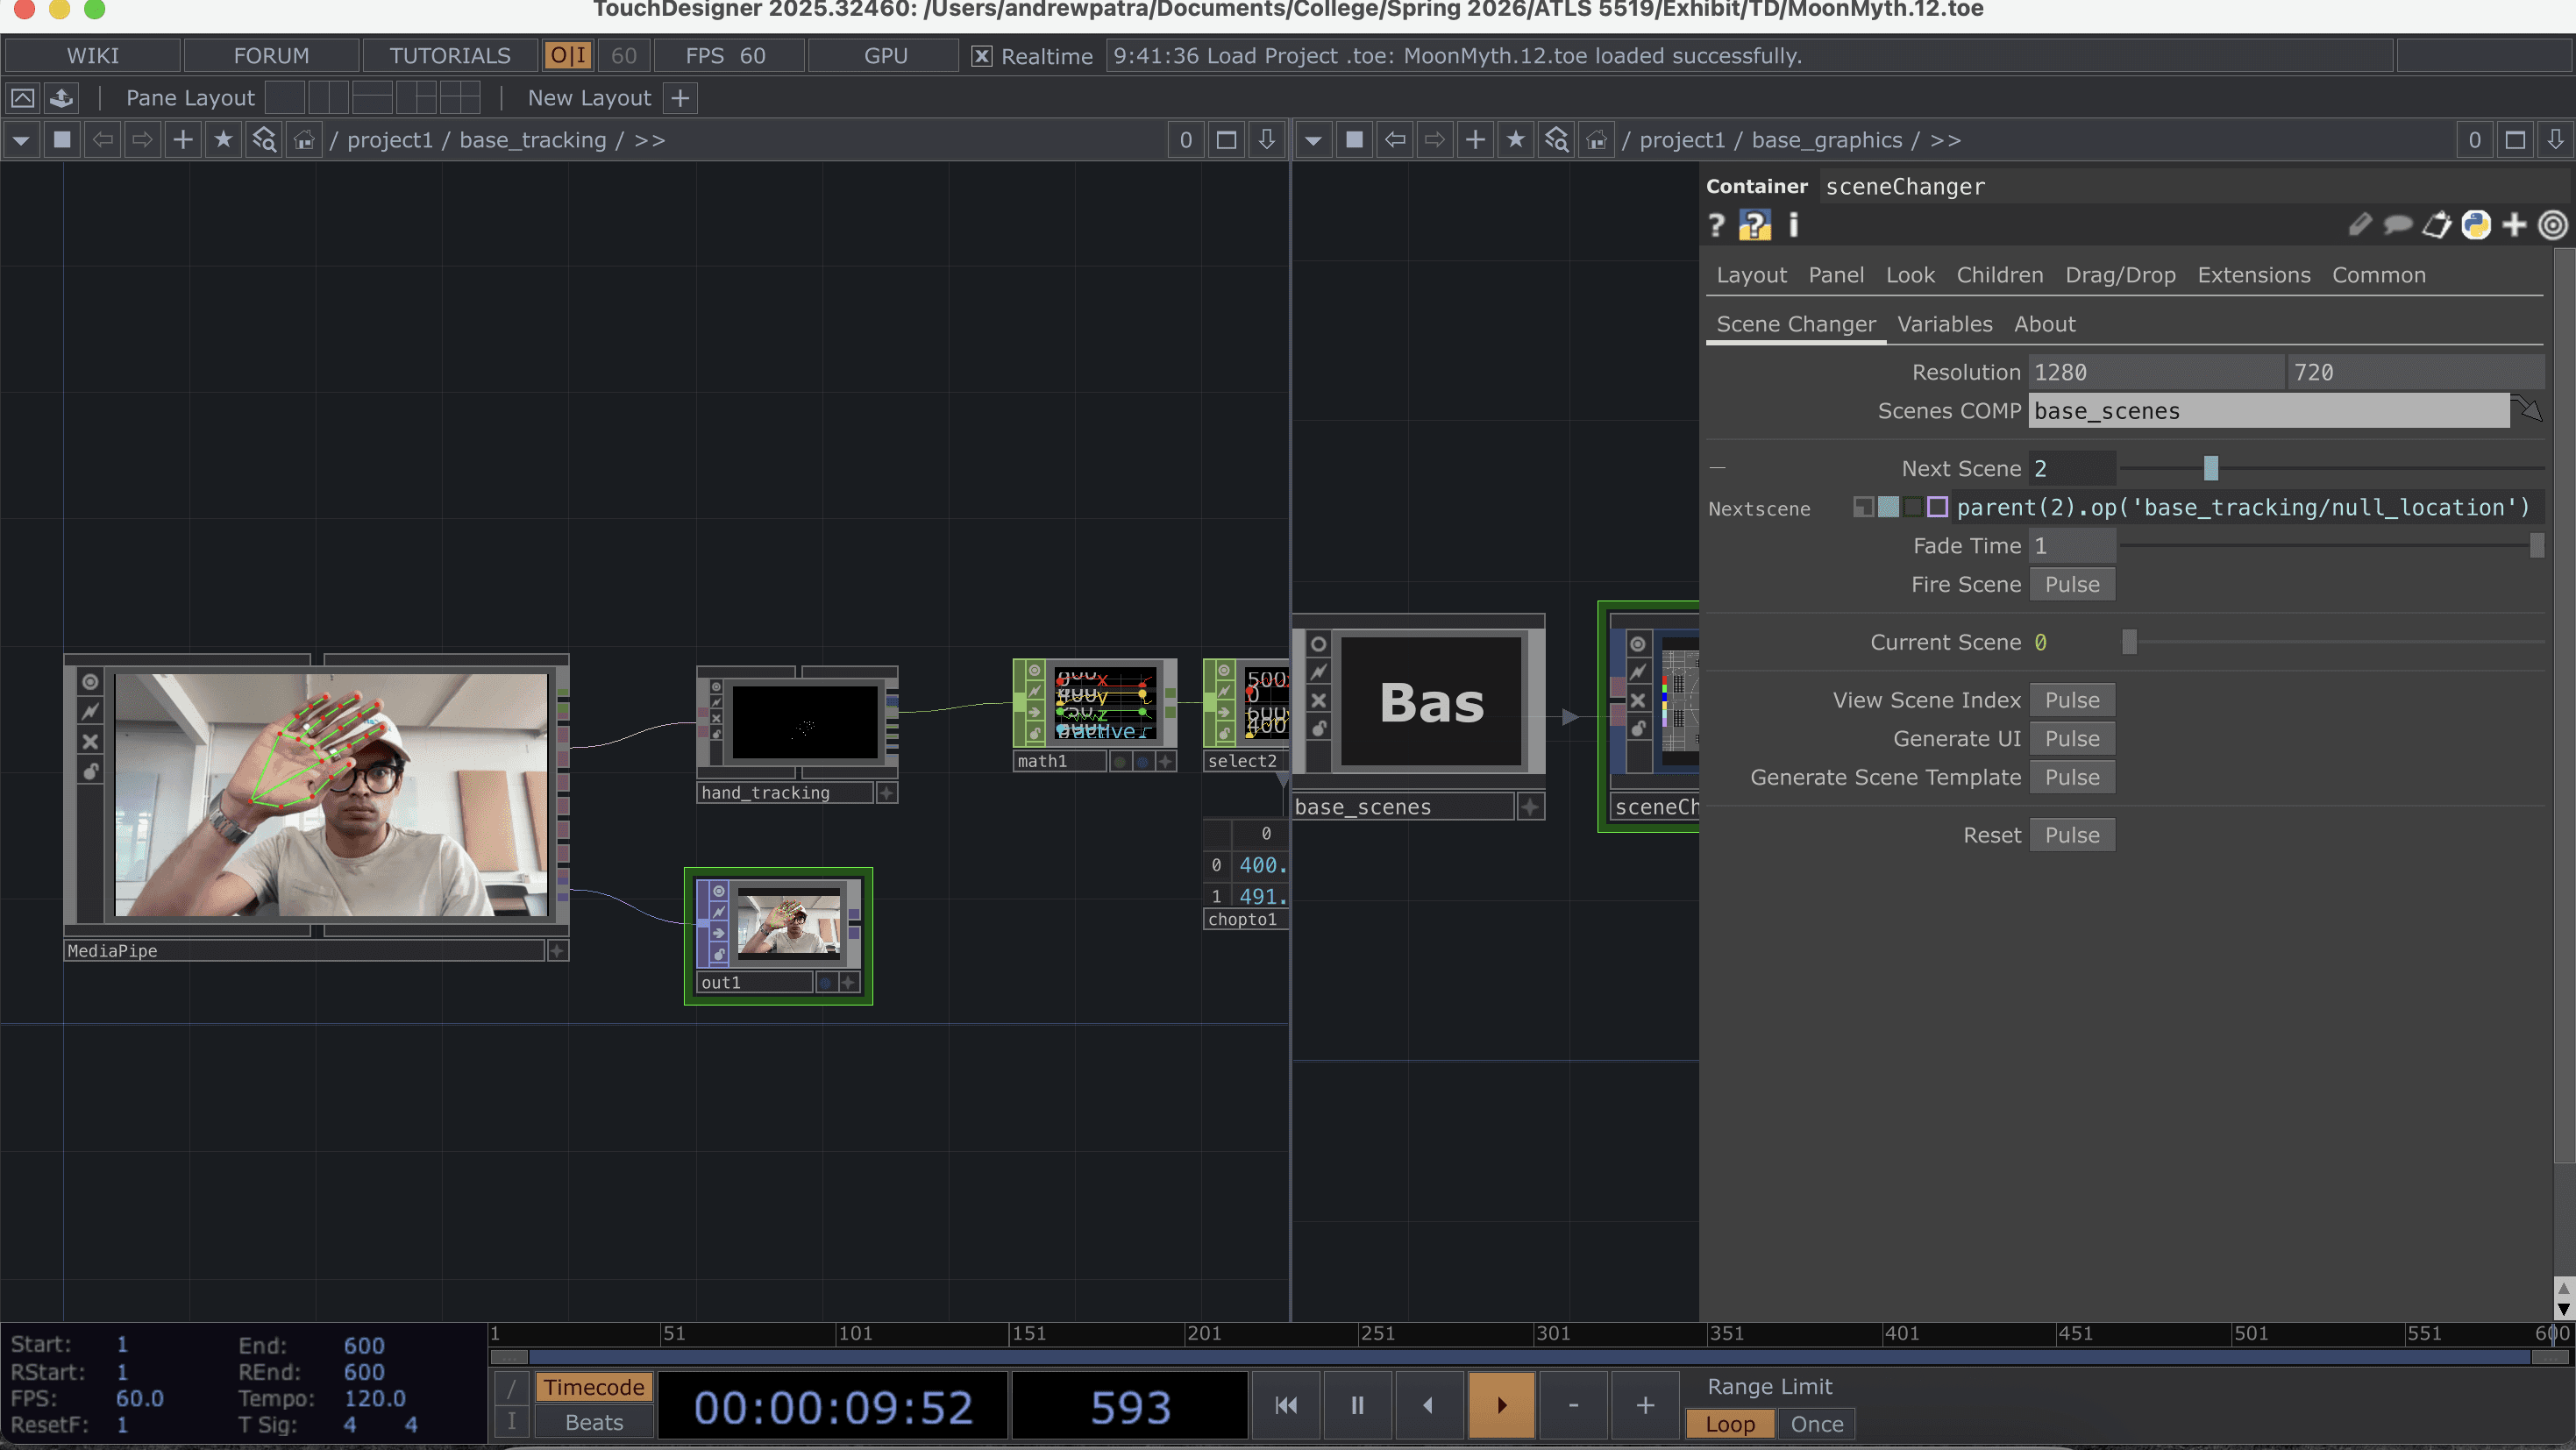The height and width of the screenshot is (1450, 2576).
Task: Pulse the Fire Scene button
Action: [2071, 584]
